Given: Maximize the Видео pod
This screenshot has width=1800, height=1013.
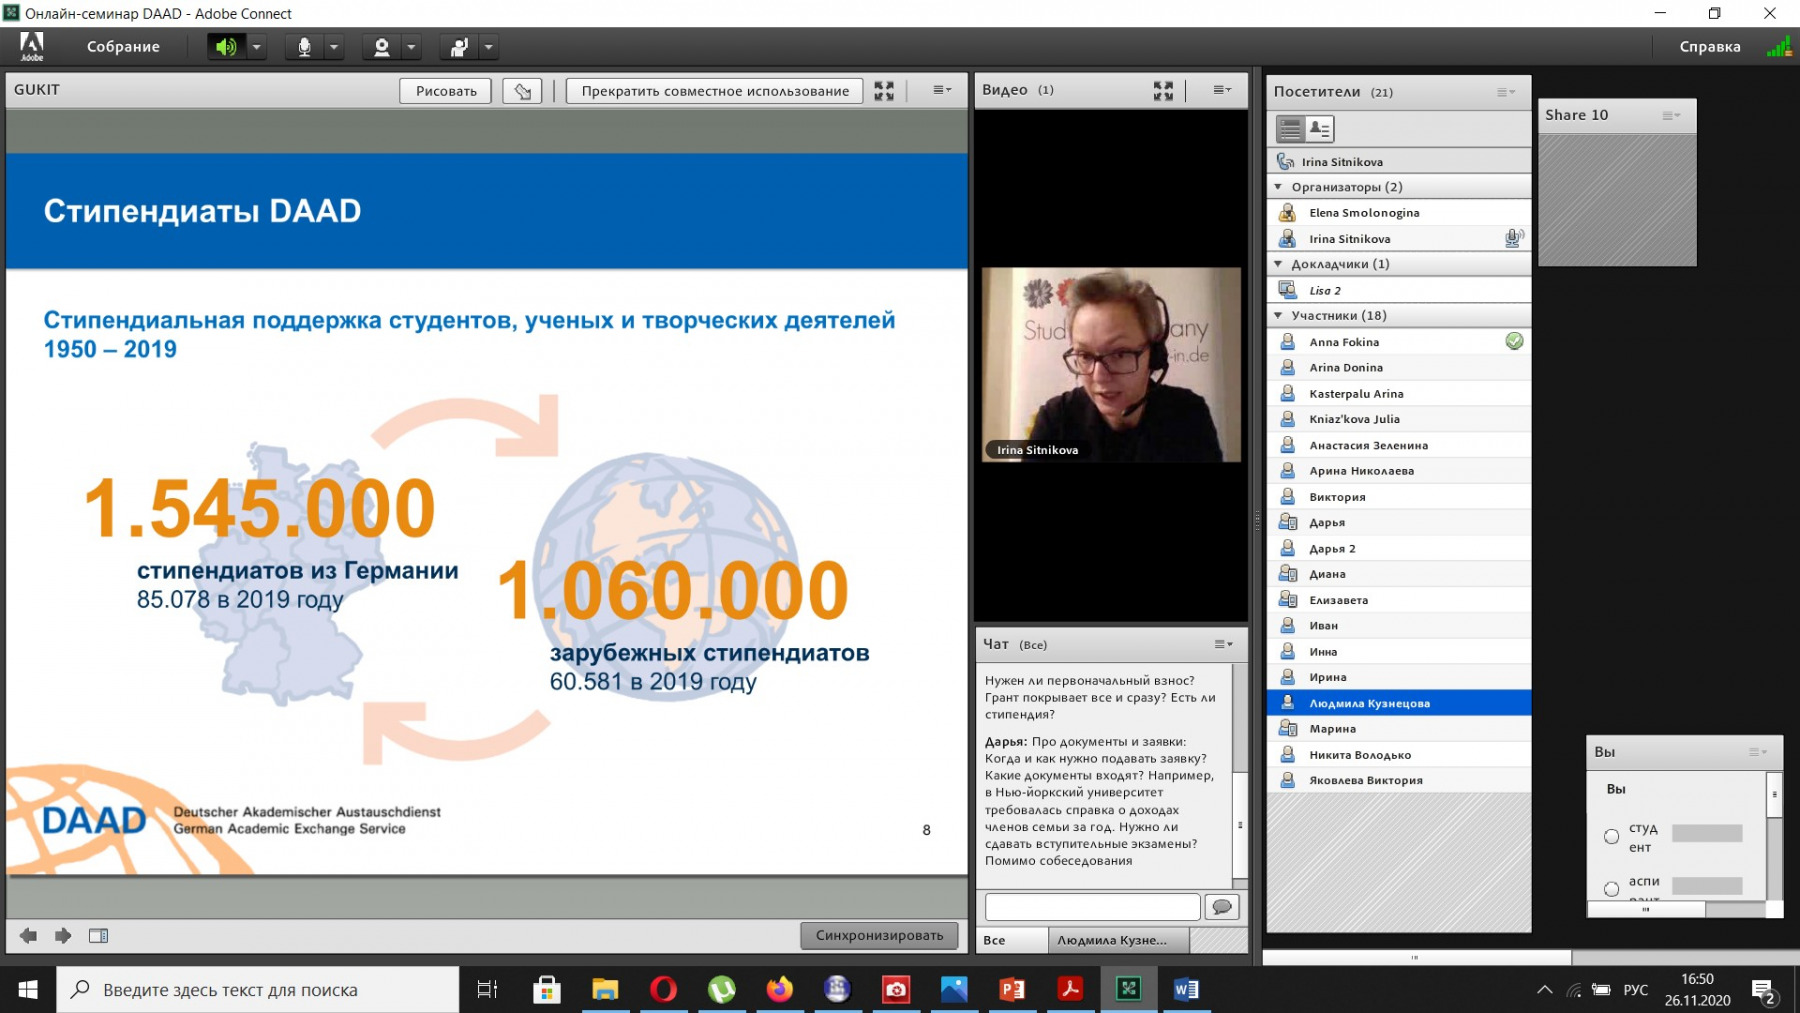Looking at the screenshot, I should 1163,91.
